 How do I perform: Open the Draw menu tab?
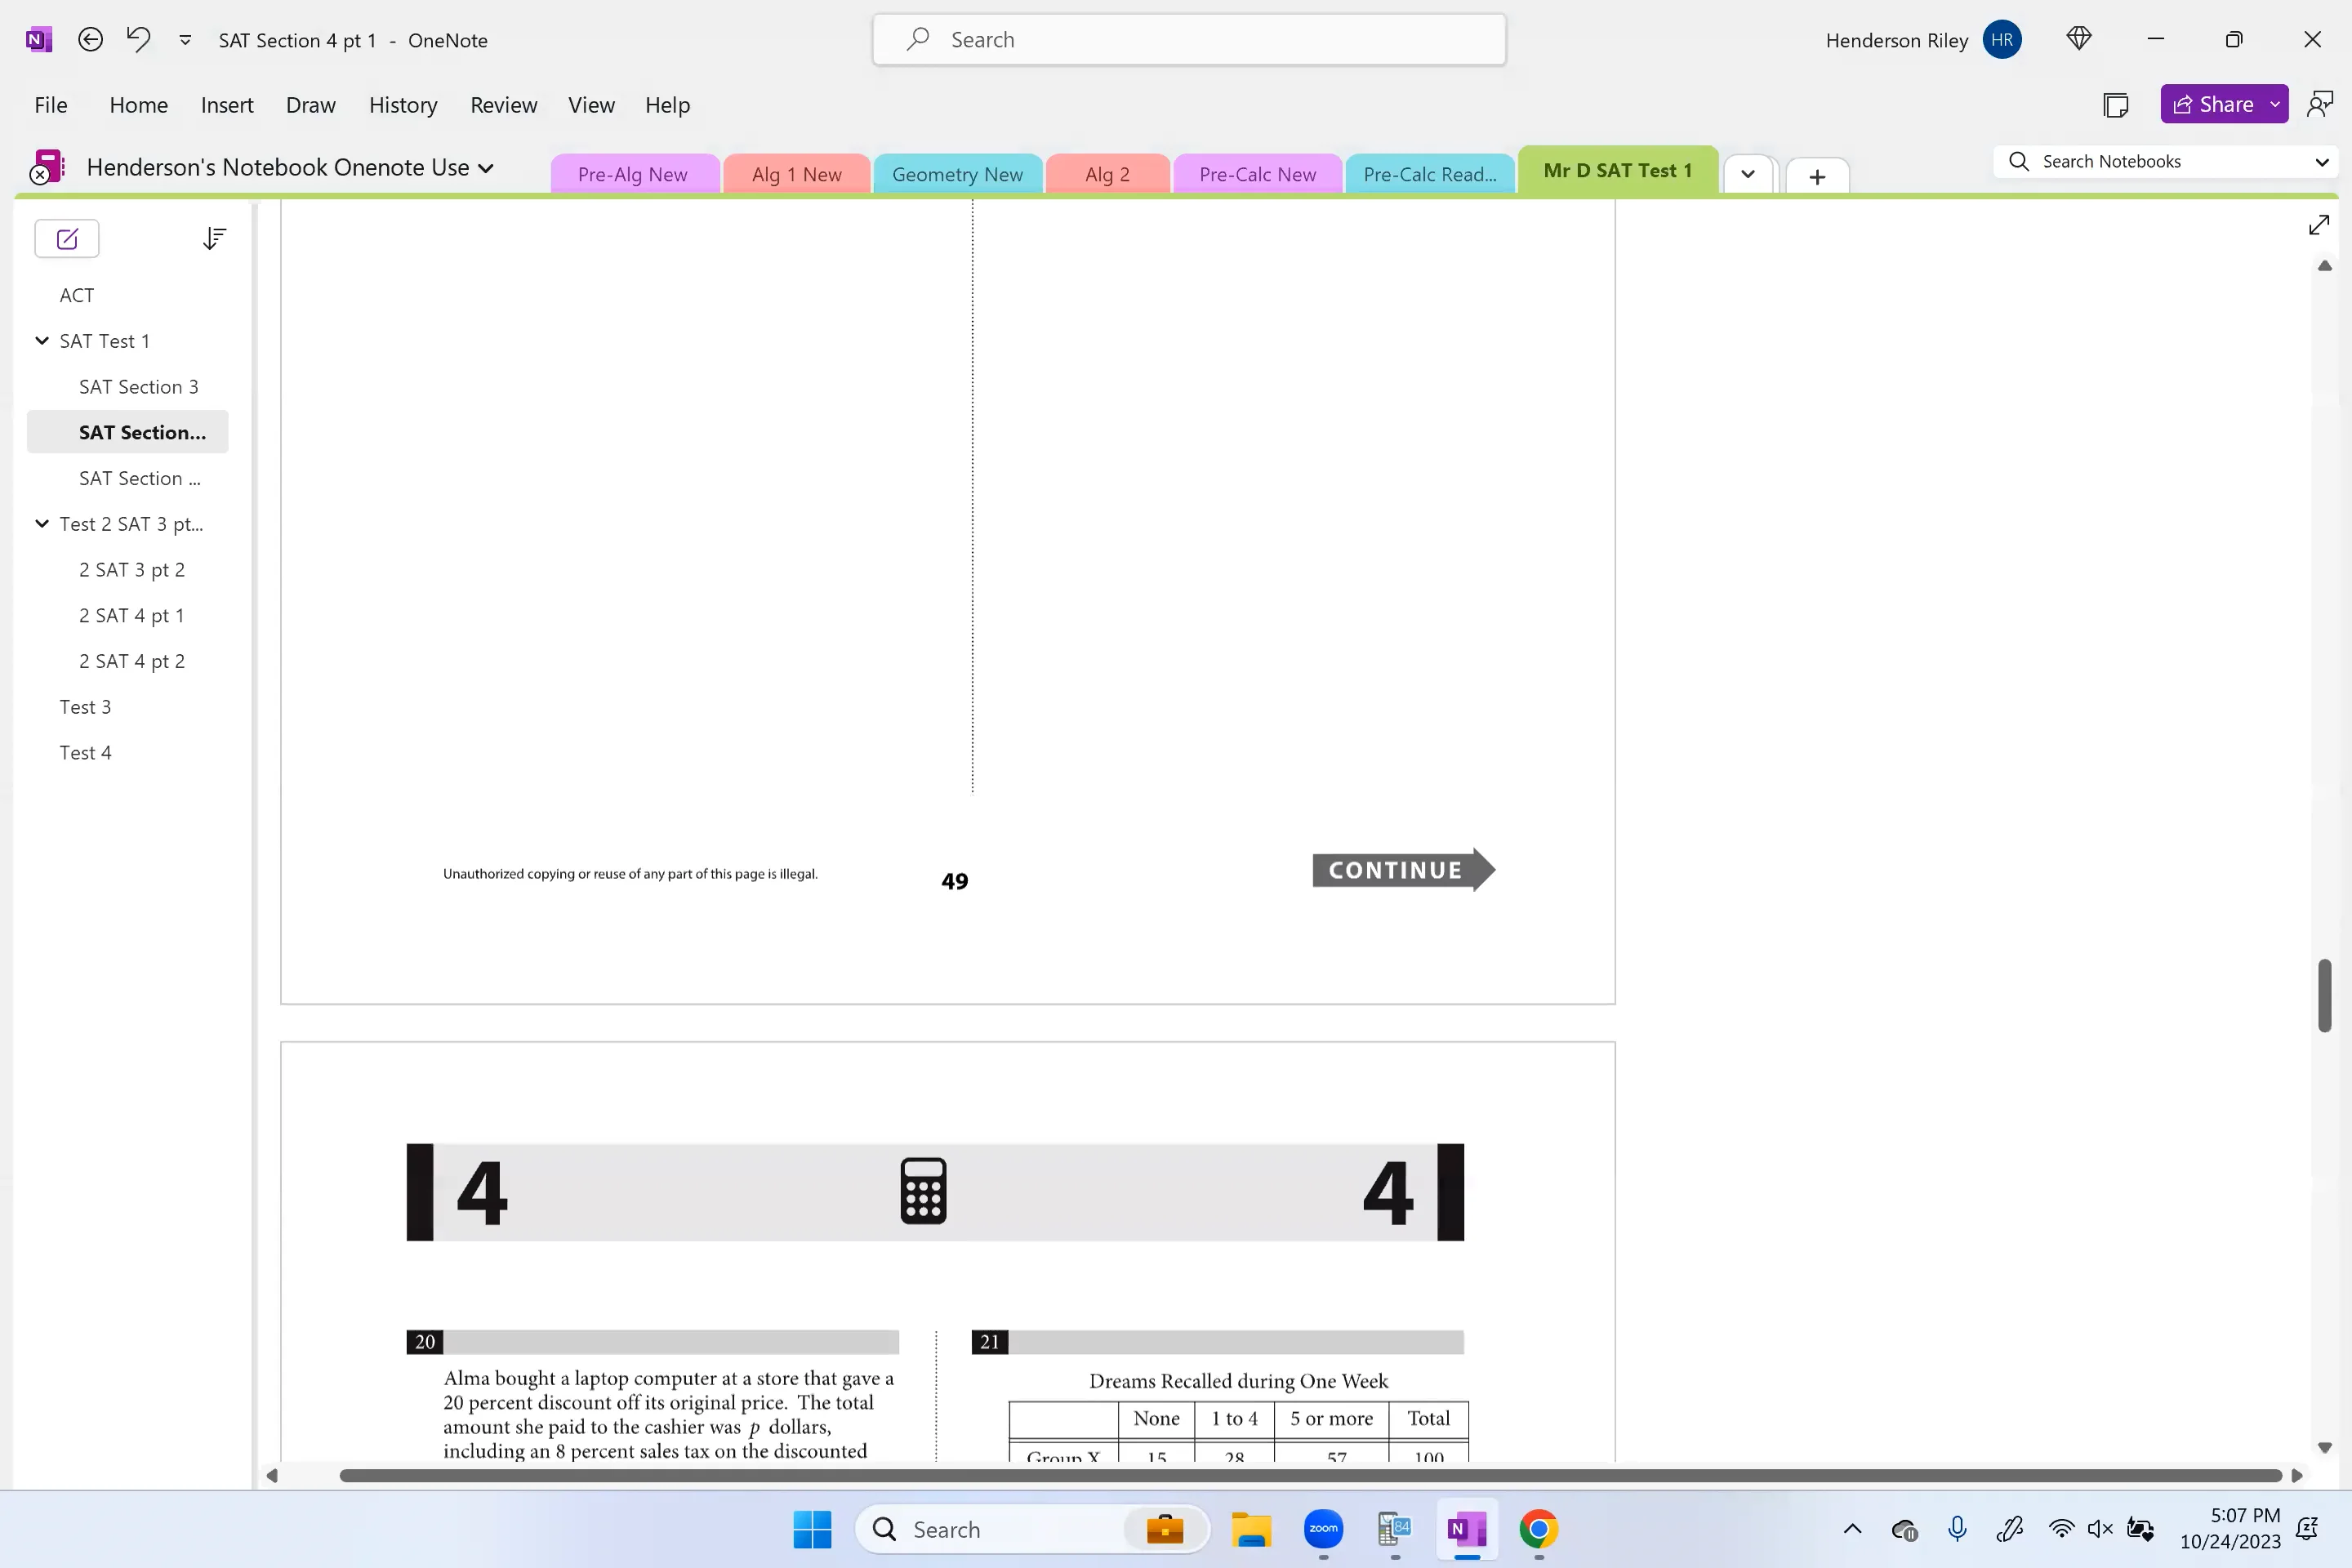310,105
